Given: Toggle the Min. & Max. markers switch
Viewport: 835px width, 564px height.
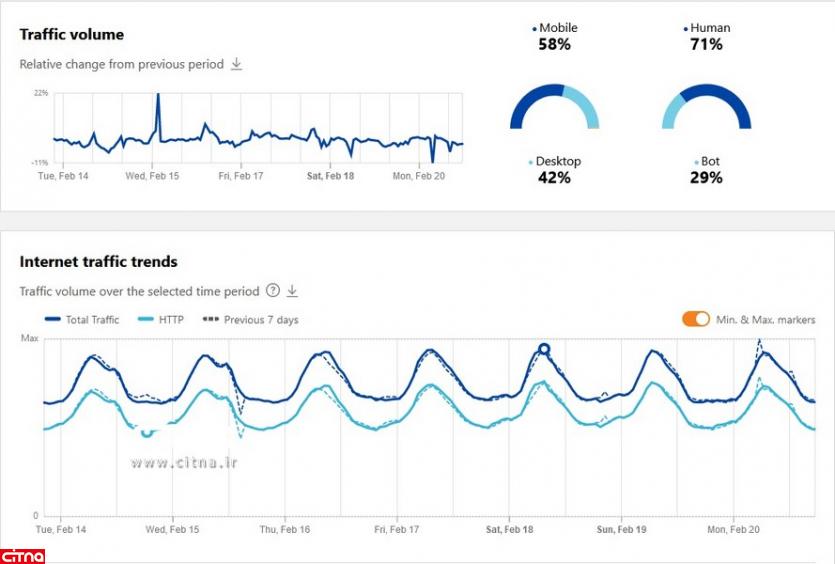Looking at the screenshot, I should pos(696,319).
